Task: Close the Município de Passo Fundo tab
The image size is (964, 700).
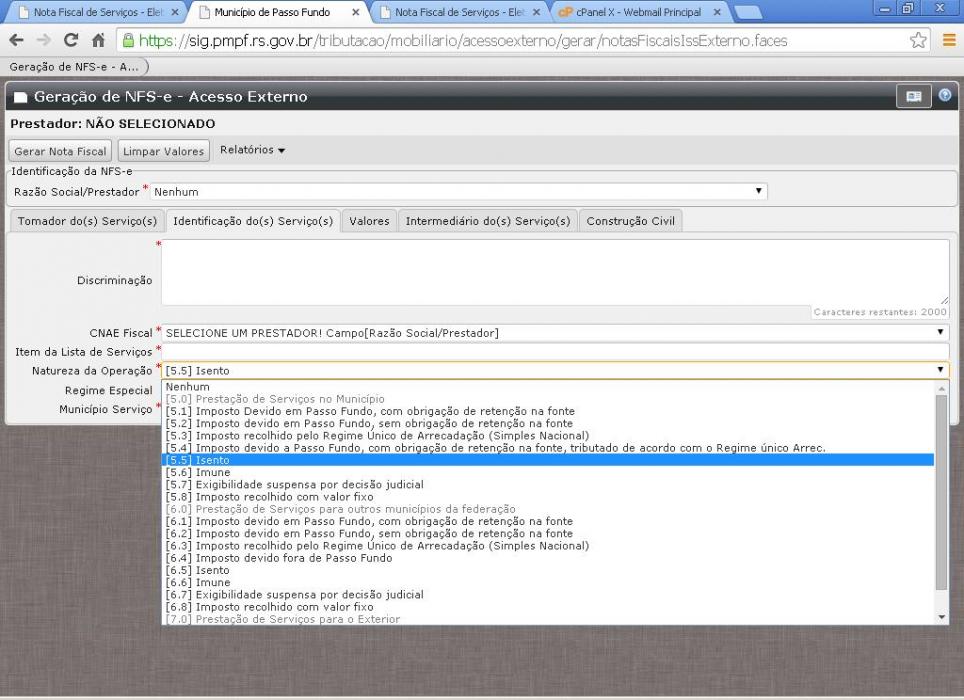Action: coord(355,12)
